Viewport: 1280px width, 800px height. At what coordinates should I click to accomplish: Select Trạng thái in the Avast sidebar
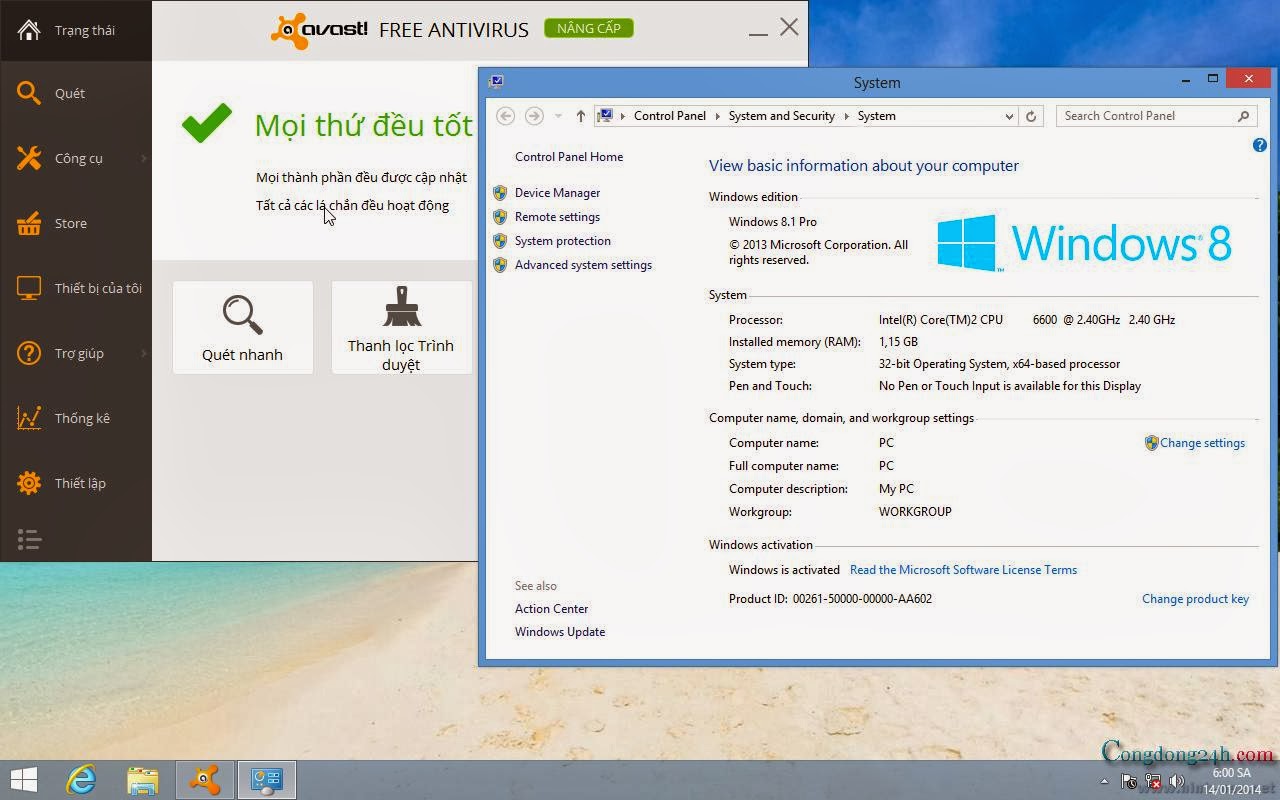point(85,30)
